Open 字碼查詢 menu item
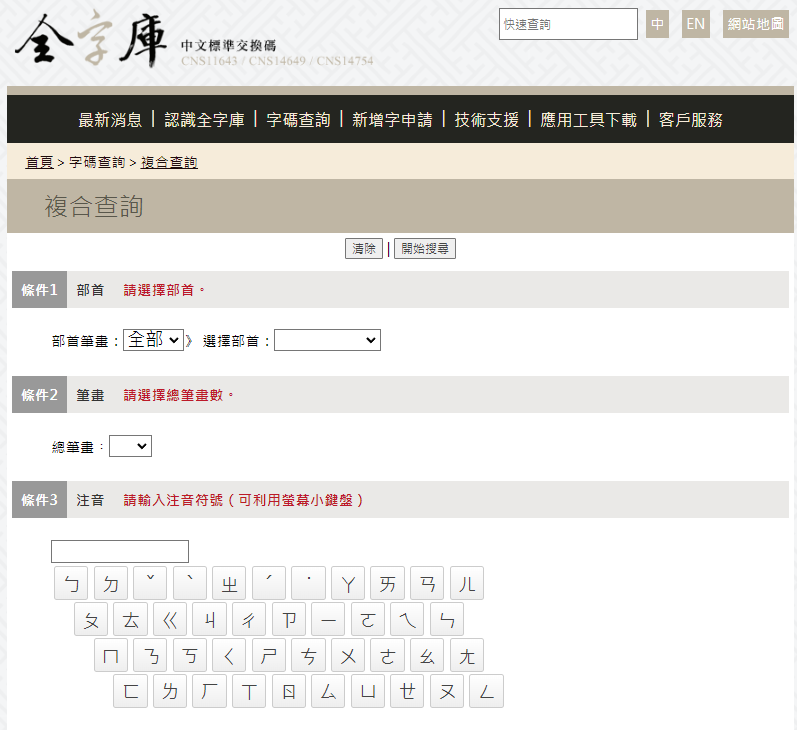The height and width of the screenshot is (730, 797). tap(298, 120)
